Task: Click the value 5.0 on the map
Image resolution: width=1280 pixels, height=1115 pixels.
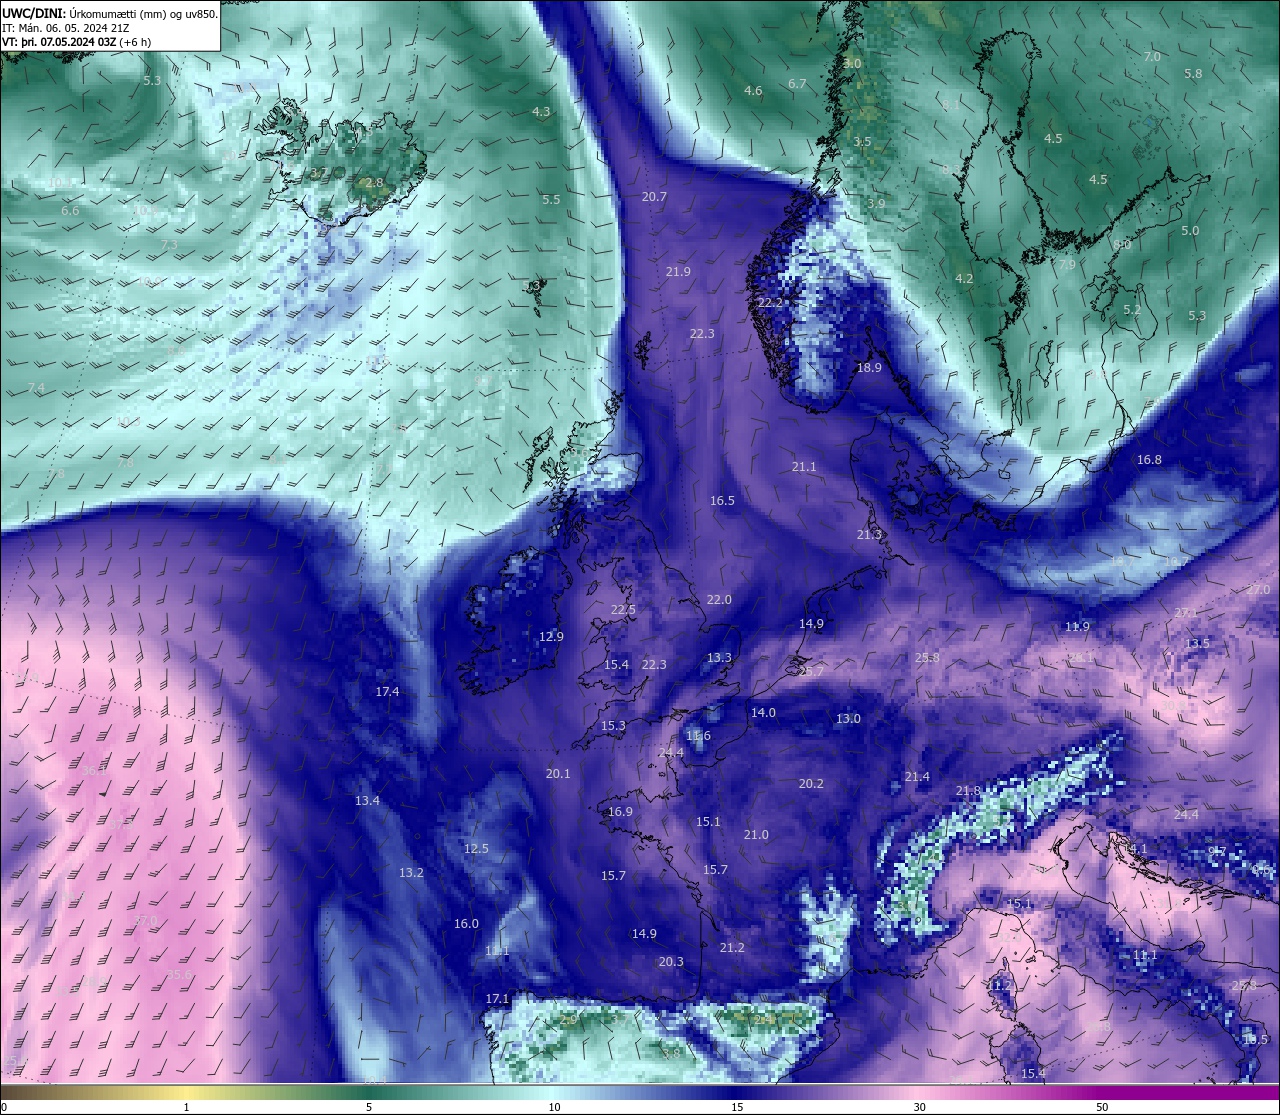Action: [x=1190, y=231]
